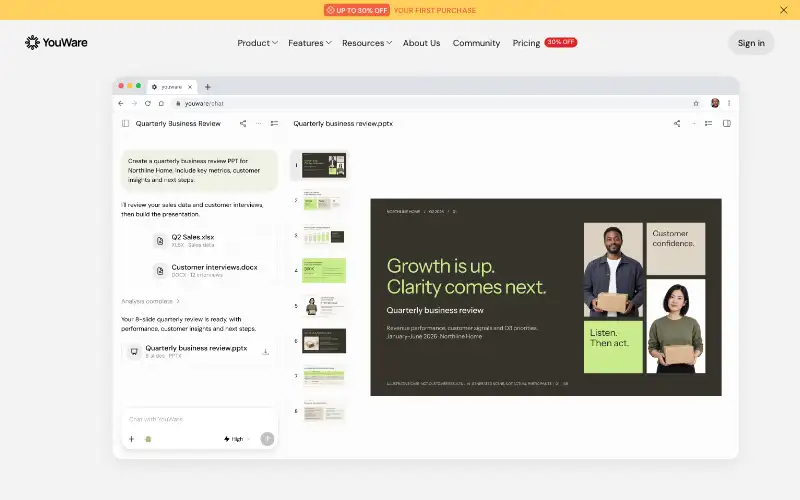The width and height of the screenshot is (800, 500).
Task: Click the Chat with YouWare input
Action: [199, 419]
